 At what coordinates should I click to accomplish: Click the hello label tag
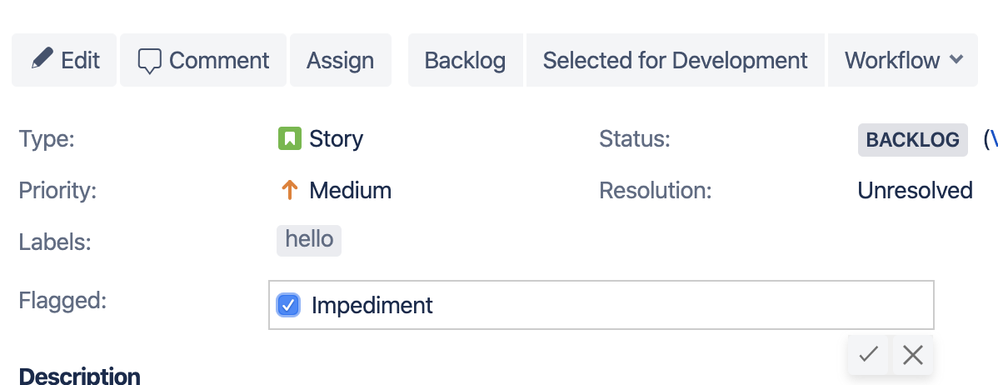tap(309, 240)
